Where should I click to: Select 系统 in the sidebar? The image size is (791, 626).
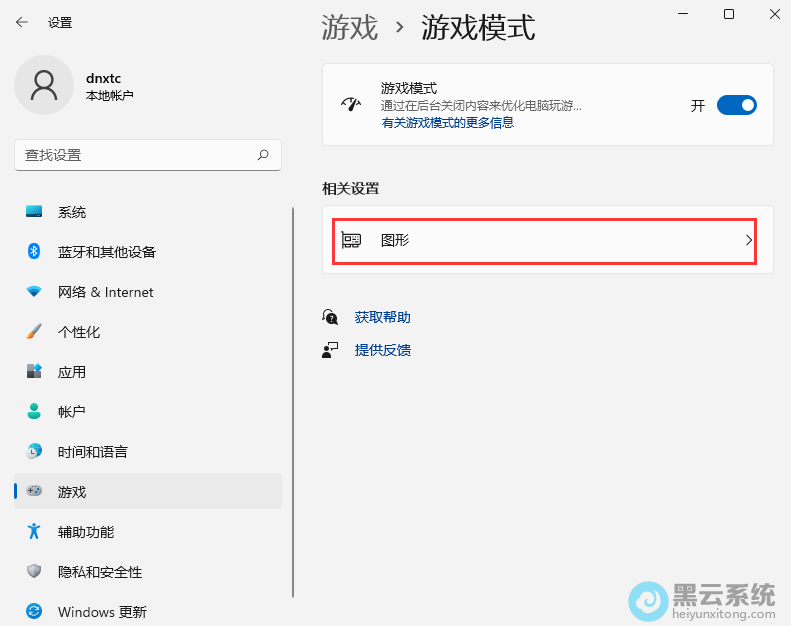click(72, 212)
